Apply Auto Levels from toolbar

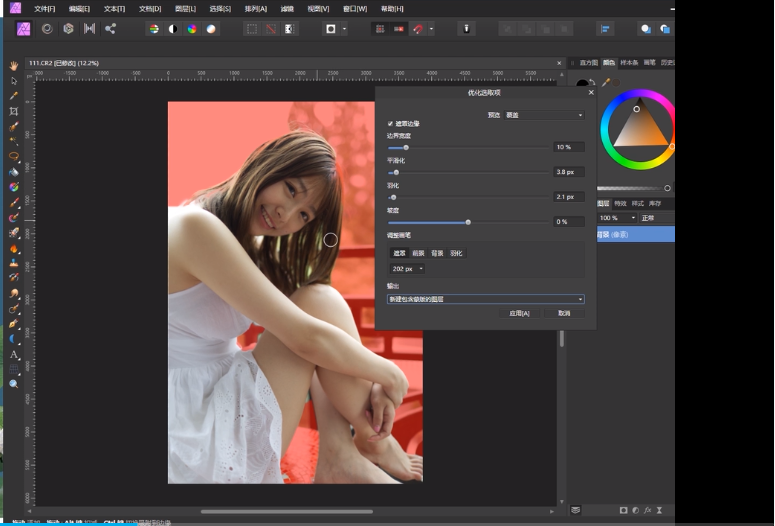click(154, 29)
